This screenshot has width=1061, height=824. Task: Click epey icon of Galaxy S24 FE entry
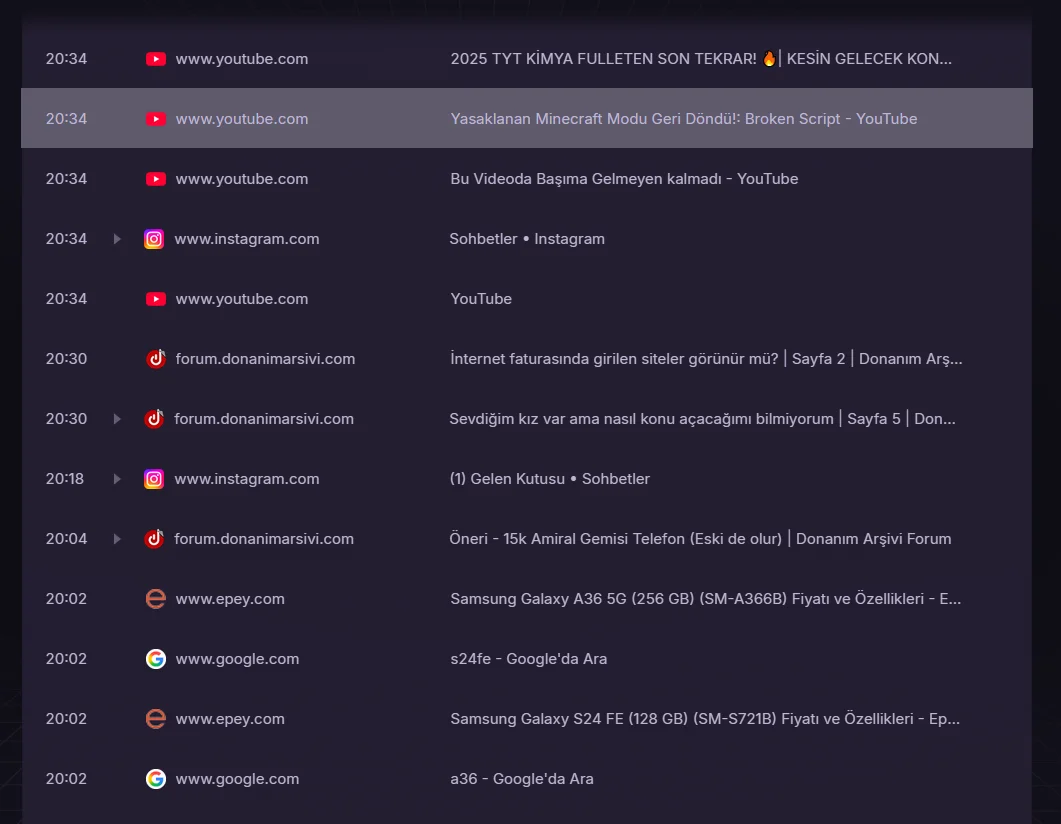[156, 719]
